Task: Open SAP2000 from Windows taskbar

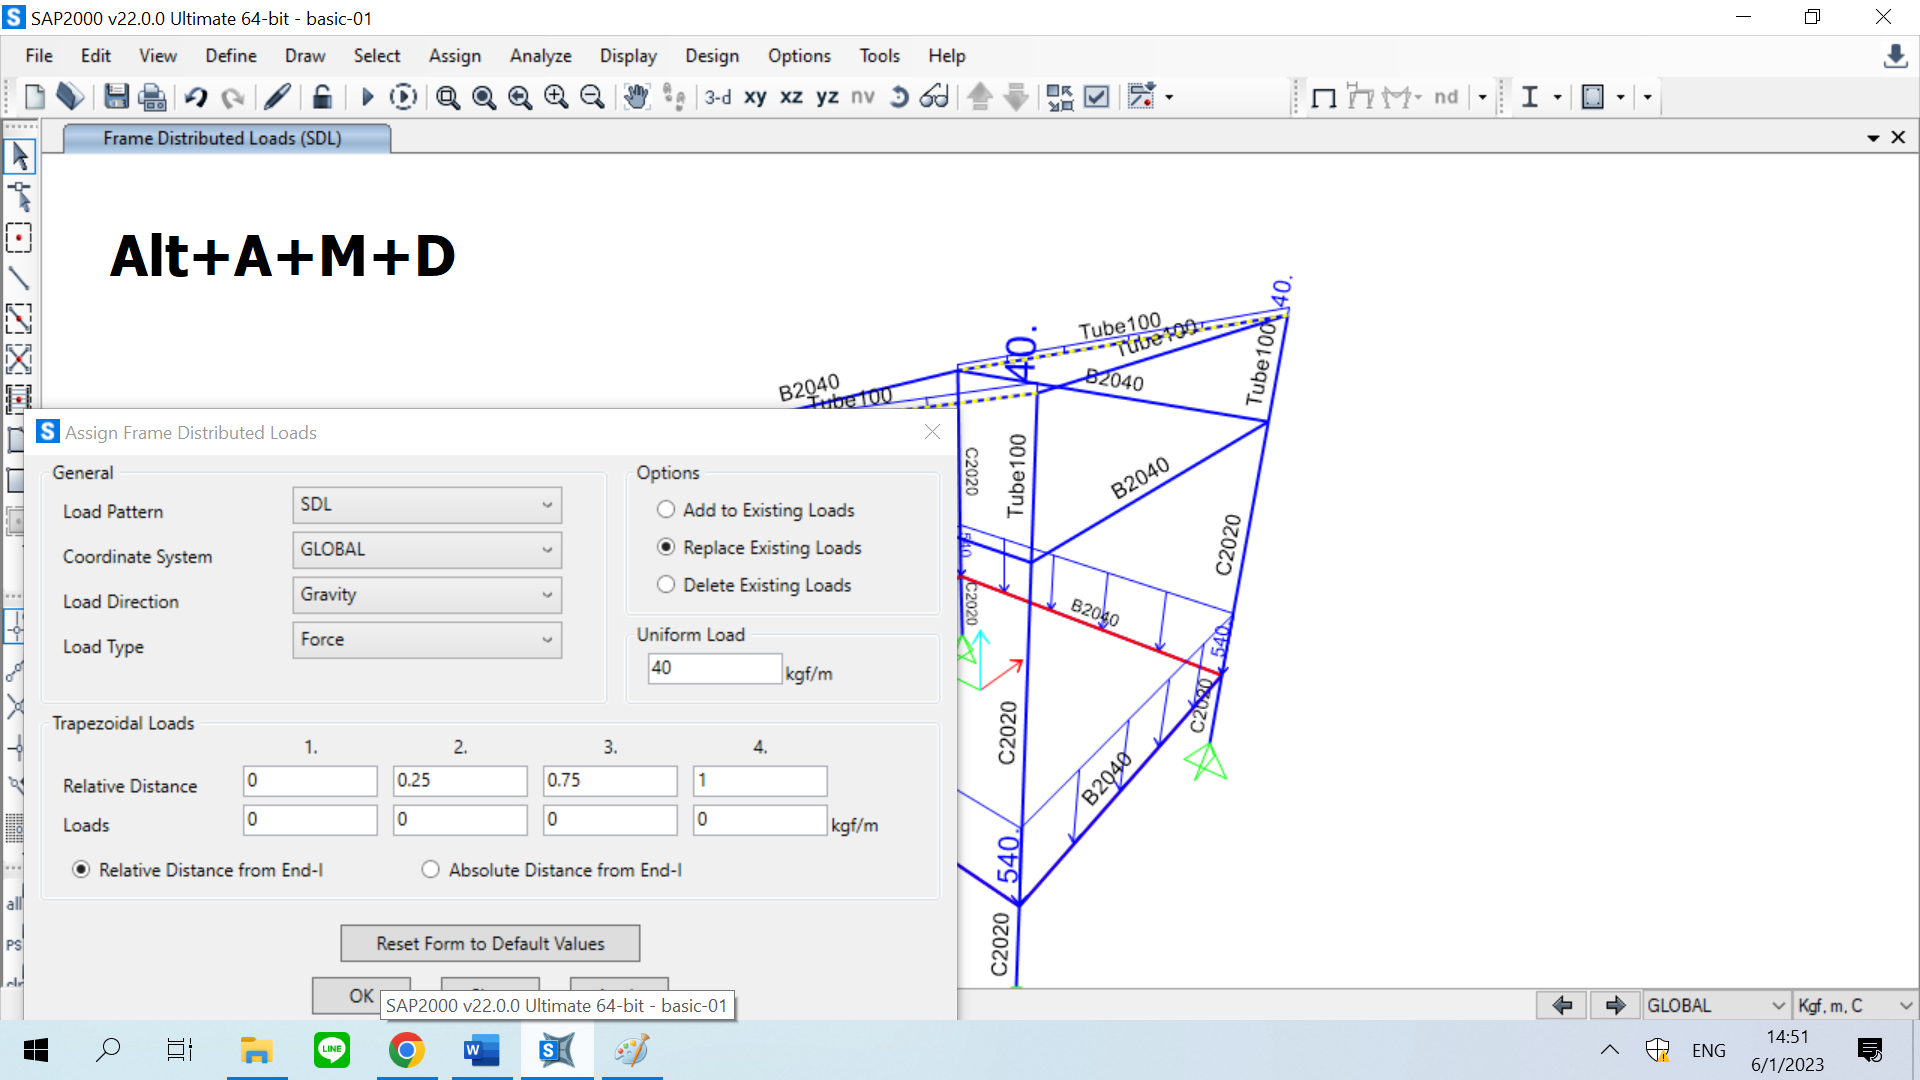Action: tap(557, 1051)
